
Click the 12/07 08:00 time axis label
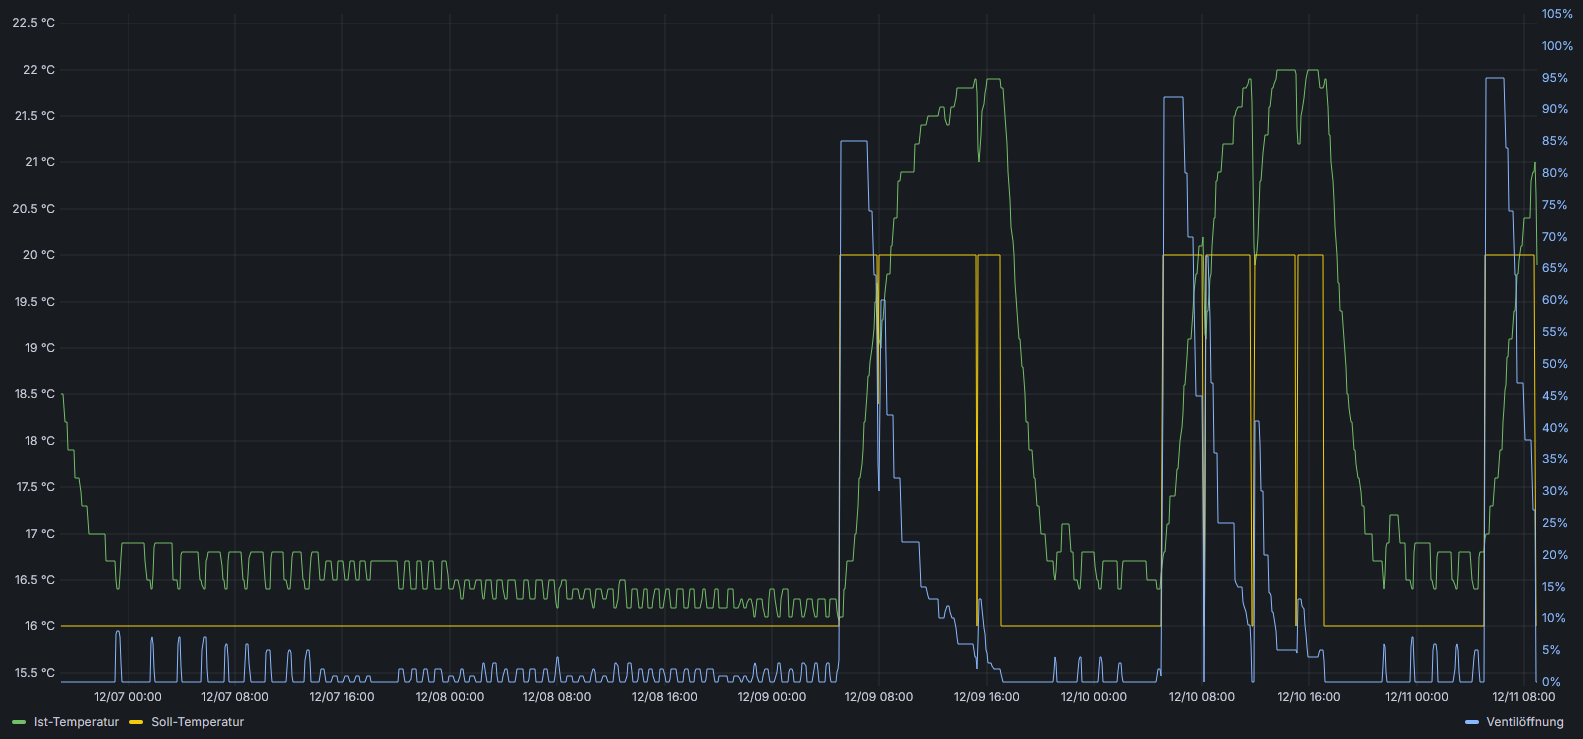235,697
